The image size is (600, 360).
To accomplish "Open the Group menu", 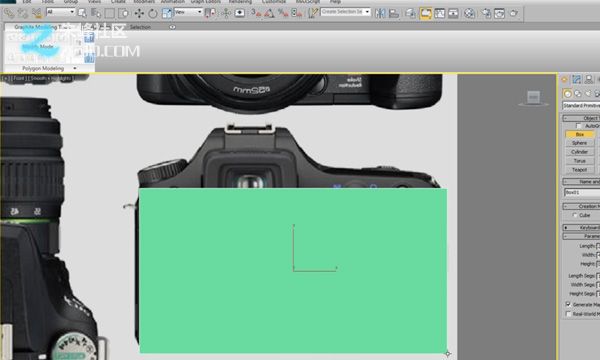I will 71,2.
